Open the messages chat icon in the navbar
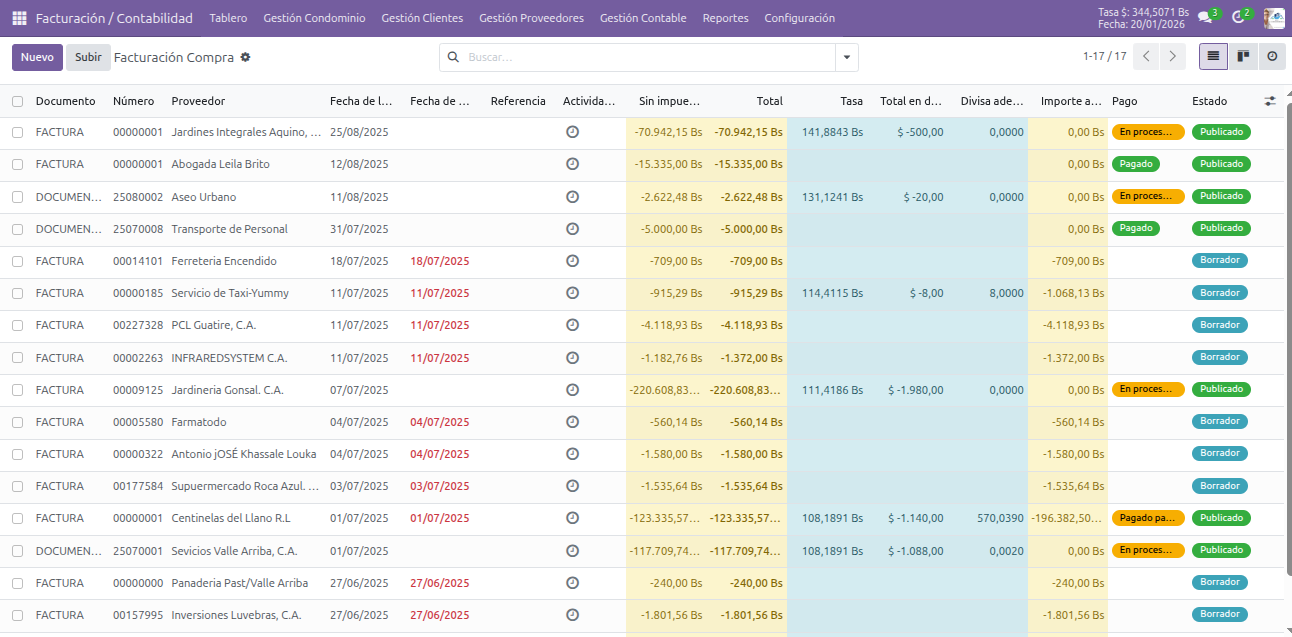Image resolution: width=1292 pixels, height=637 pixels. [x=1205, y=17]
